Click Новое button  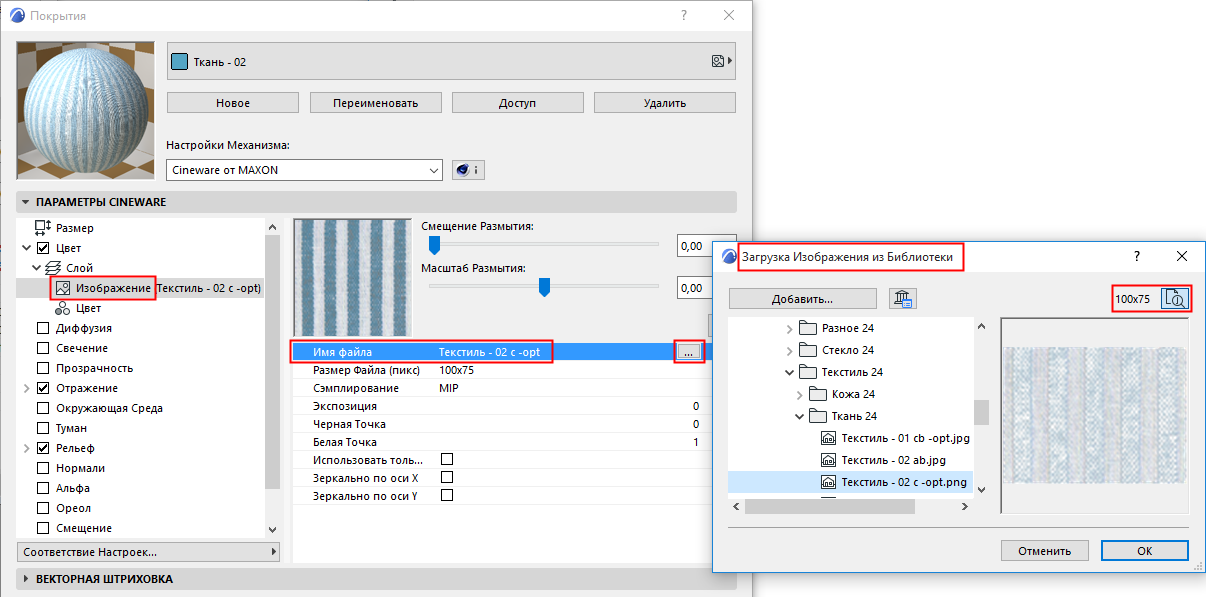(233, 103)
